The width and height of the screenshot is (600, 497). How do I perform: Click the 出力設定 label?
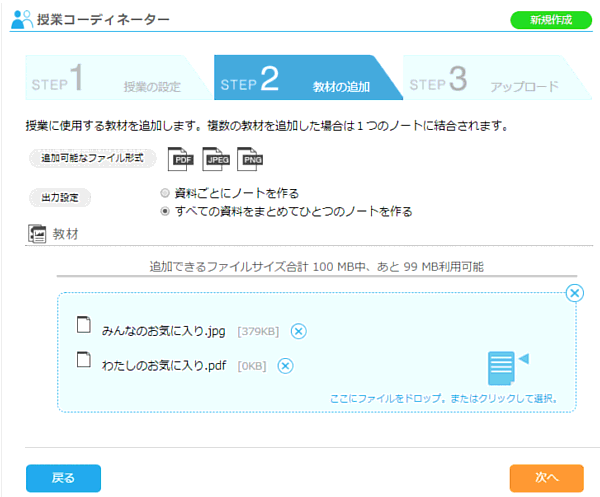pyautogui.click(x=60, y=197)
